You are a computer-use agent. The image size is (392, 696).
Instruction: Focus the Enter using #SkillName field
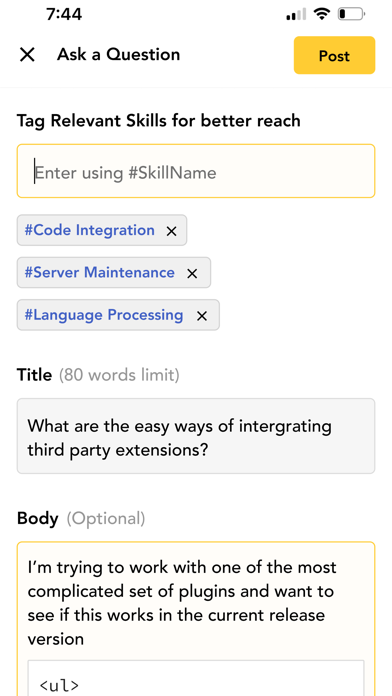[x=196, y=171]
